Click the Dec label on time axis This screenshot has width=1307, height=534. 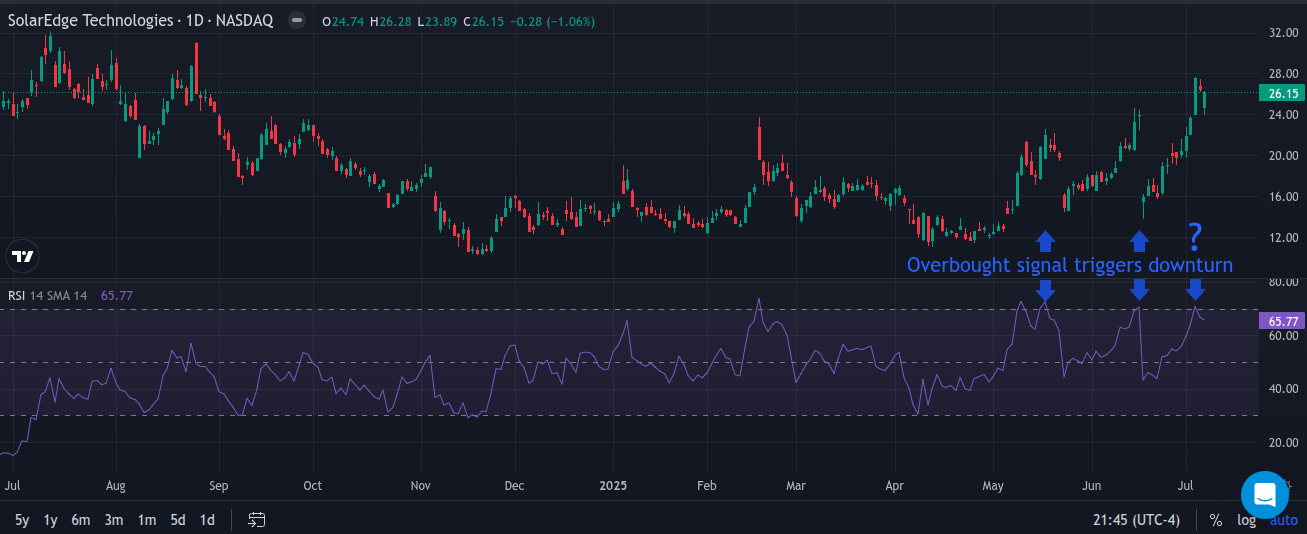(x=514, y=486)
